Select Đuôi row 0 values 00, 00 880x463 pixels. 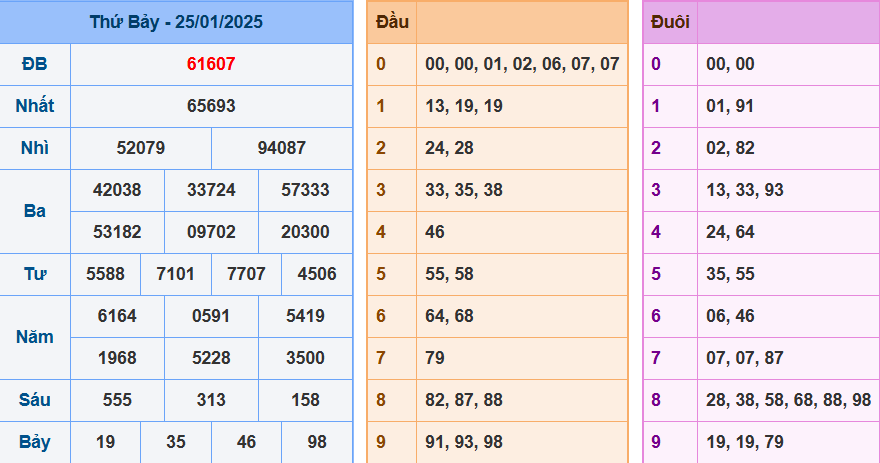730,64
